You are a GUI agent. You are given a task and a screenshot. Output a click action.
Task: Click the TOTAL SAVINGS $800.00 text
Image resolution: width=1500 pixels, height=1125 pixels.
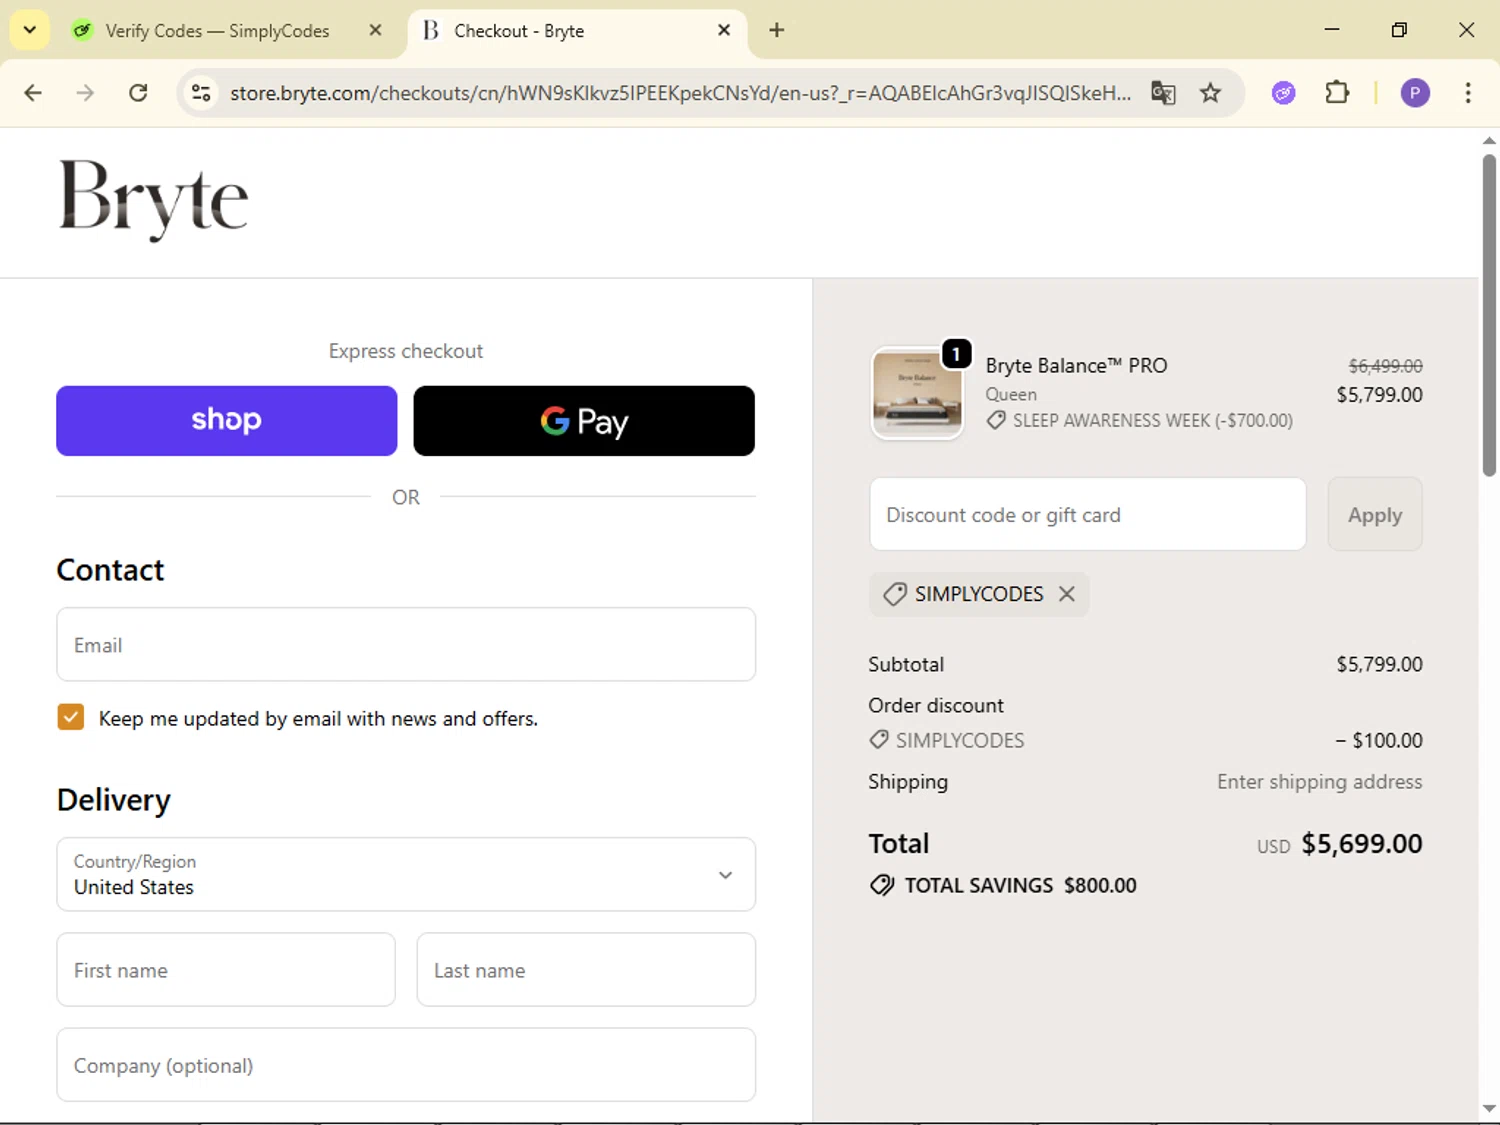pos(1020,885)
